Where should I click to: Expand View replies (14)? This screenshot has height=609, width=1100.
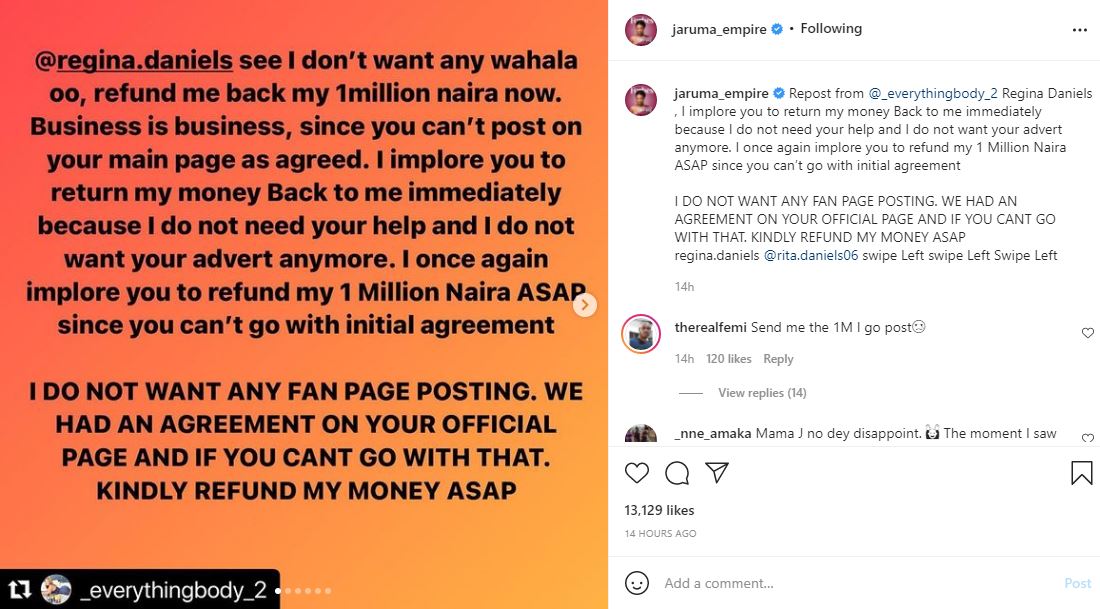762,393
